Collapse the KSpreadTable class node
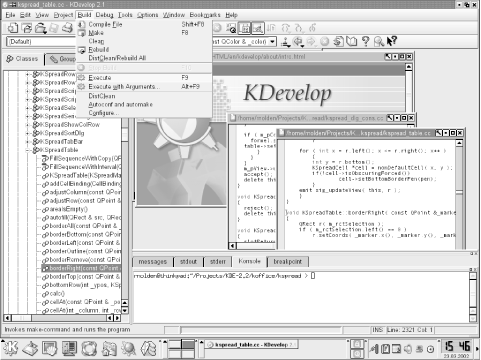481x360 pixels. 28,150
